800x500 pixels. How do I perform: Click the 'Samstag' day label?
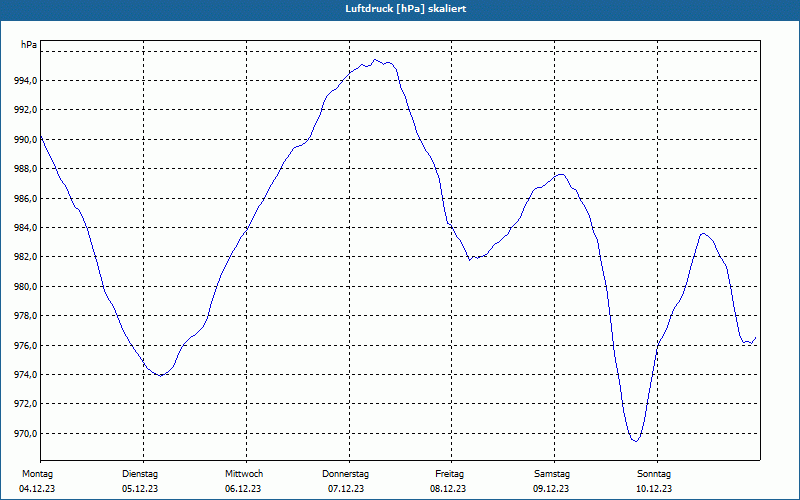[x=552, y=474]
